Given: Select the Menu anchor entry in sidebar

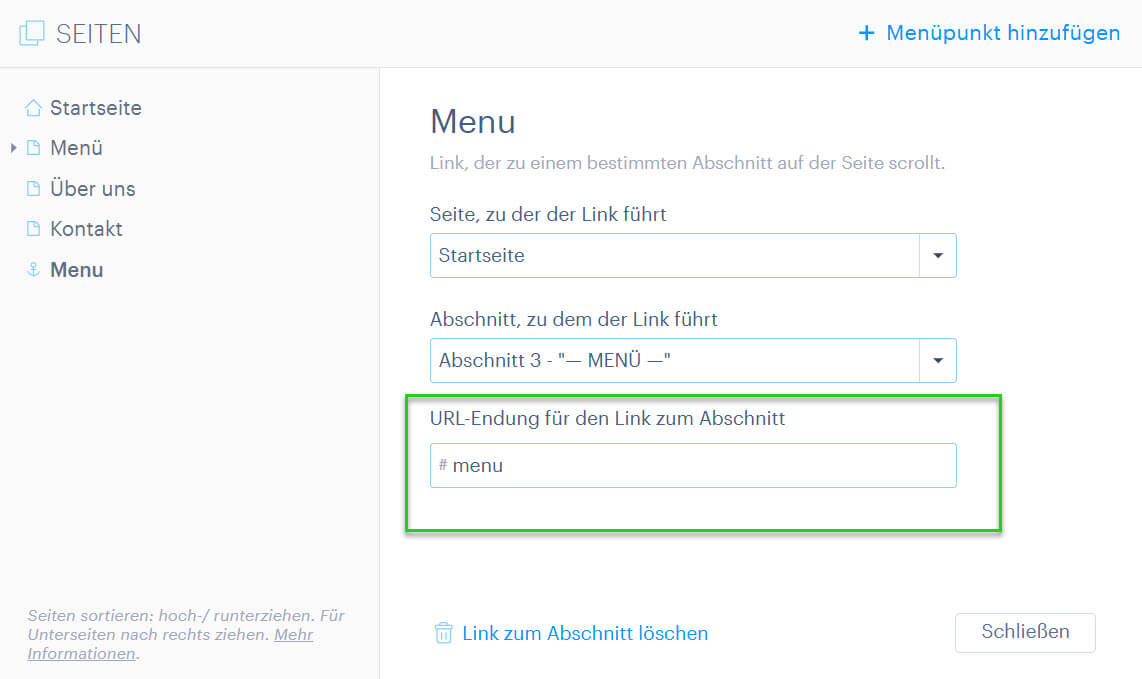Looking at the screenshot, I should pyautogui.click(x=76, y=270).
